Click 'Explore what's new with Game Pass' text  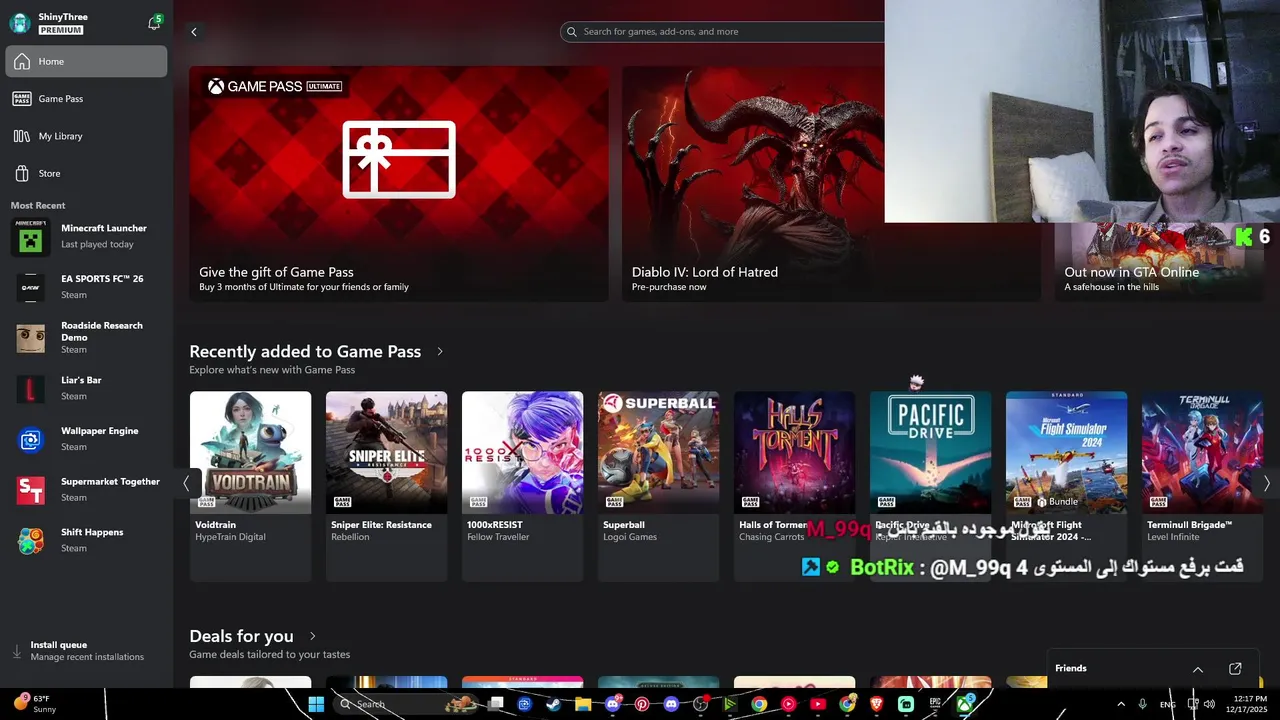tap(272, 370)
